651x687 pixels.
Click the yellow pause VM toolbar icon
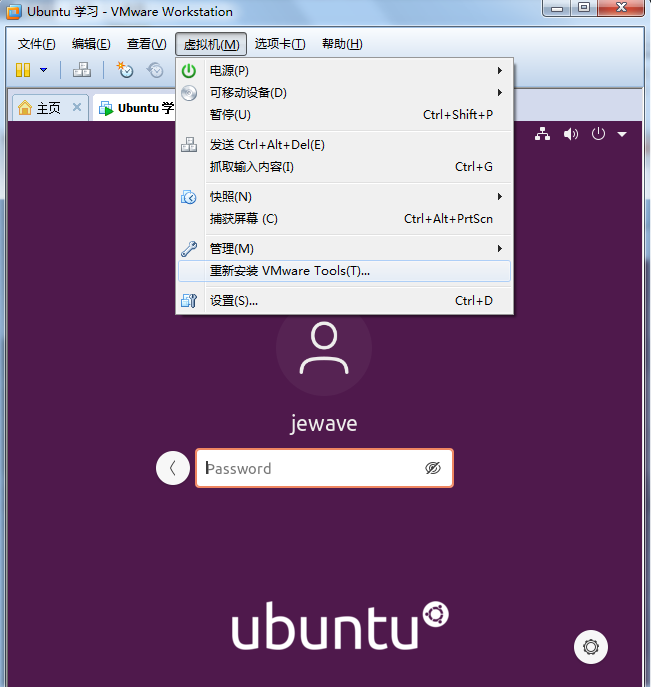[x=23, y=70]
